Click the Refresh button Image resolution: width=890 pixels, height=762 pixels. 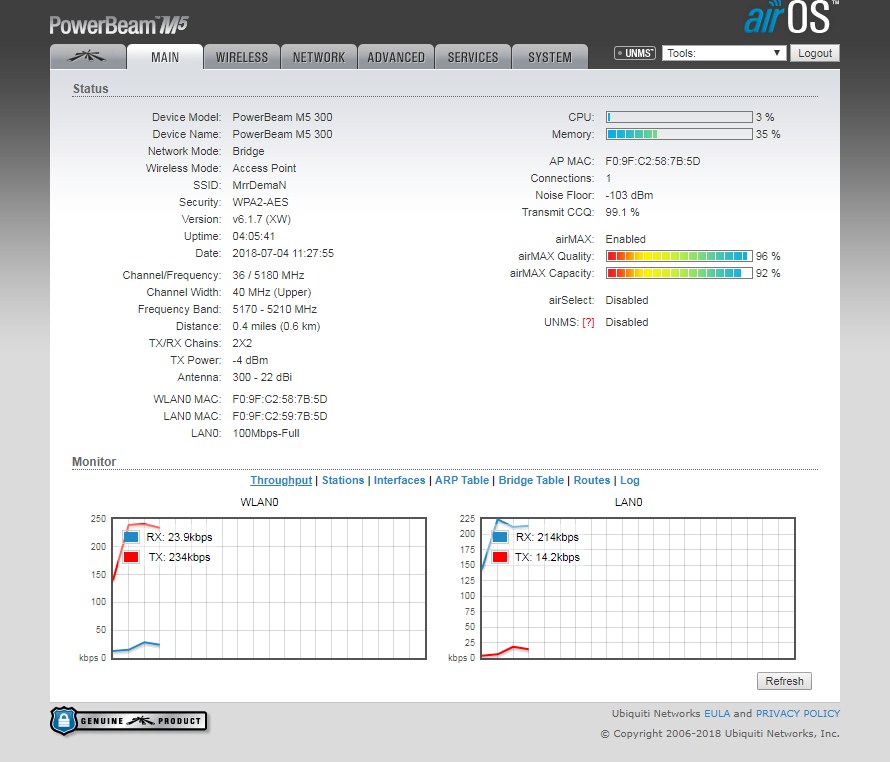click(x=784, y=681)
